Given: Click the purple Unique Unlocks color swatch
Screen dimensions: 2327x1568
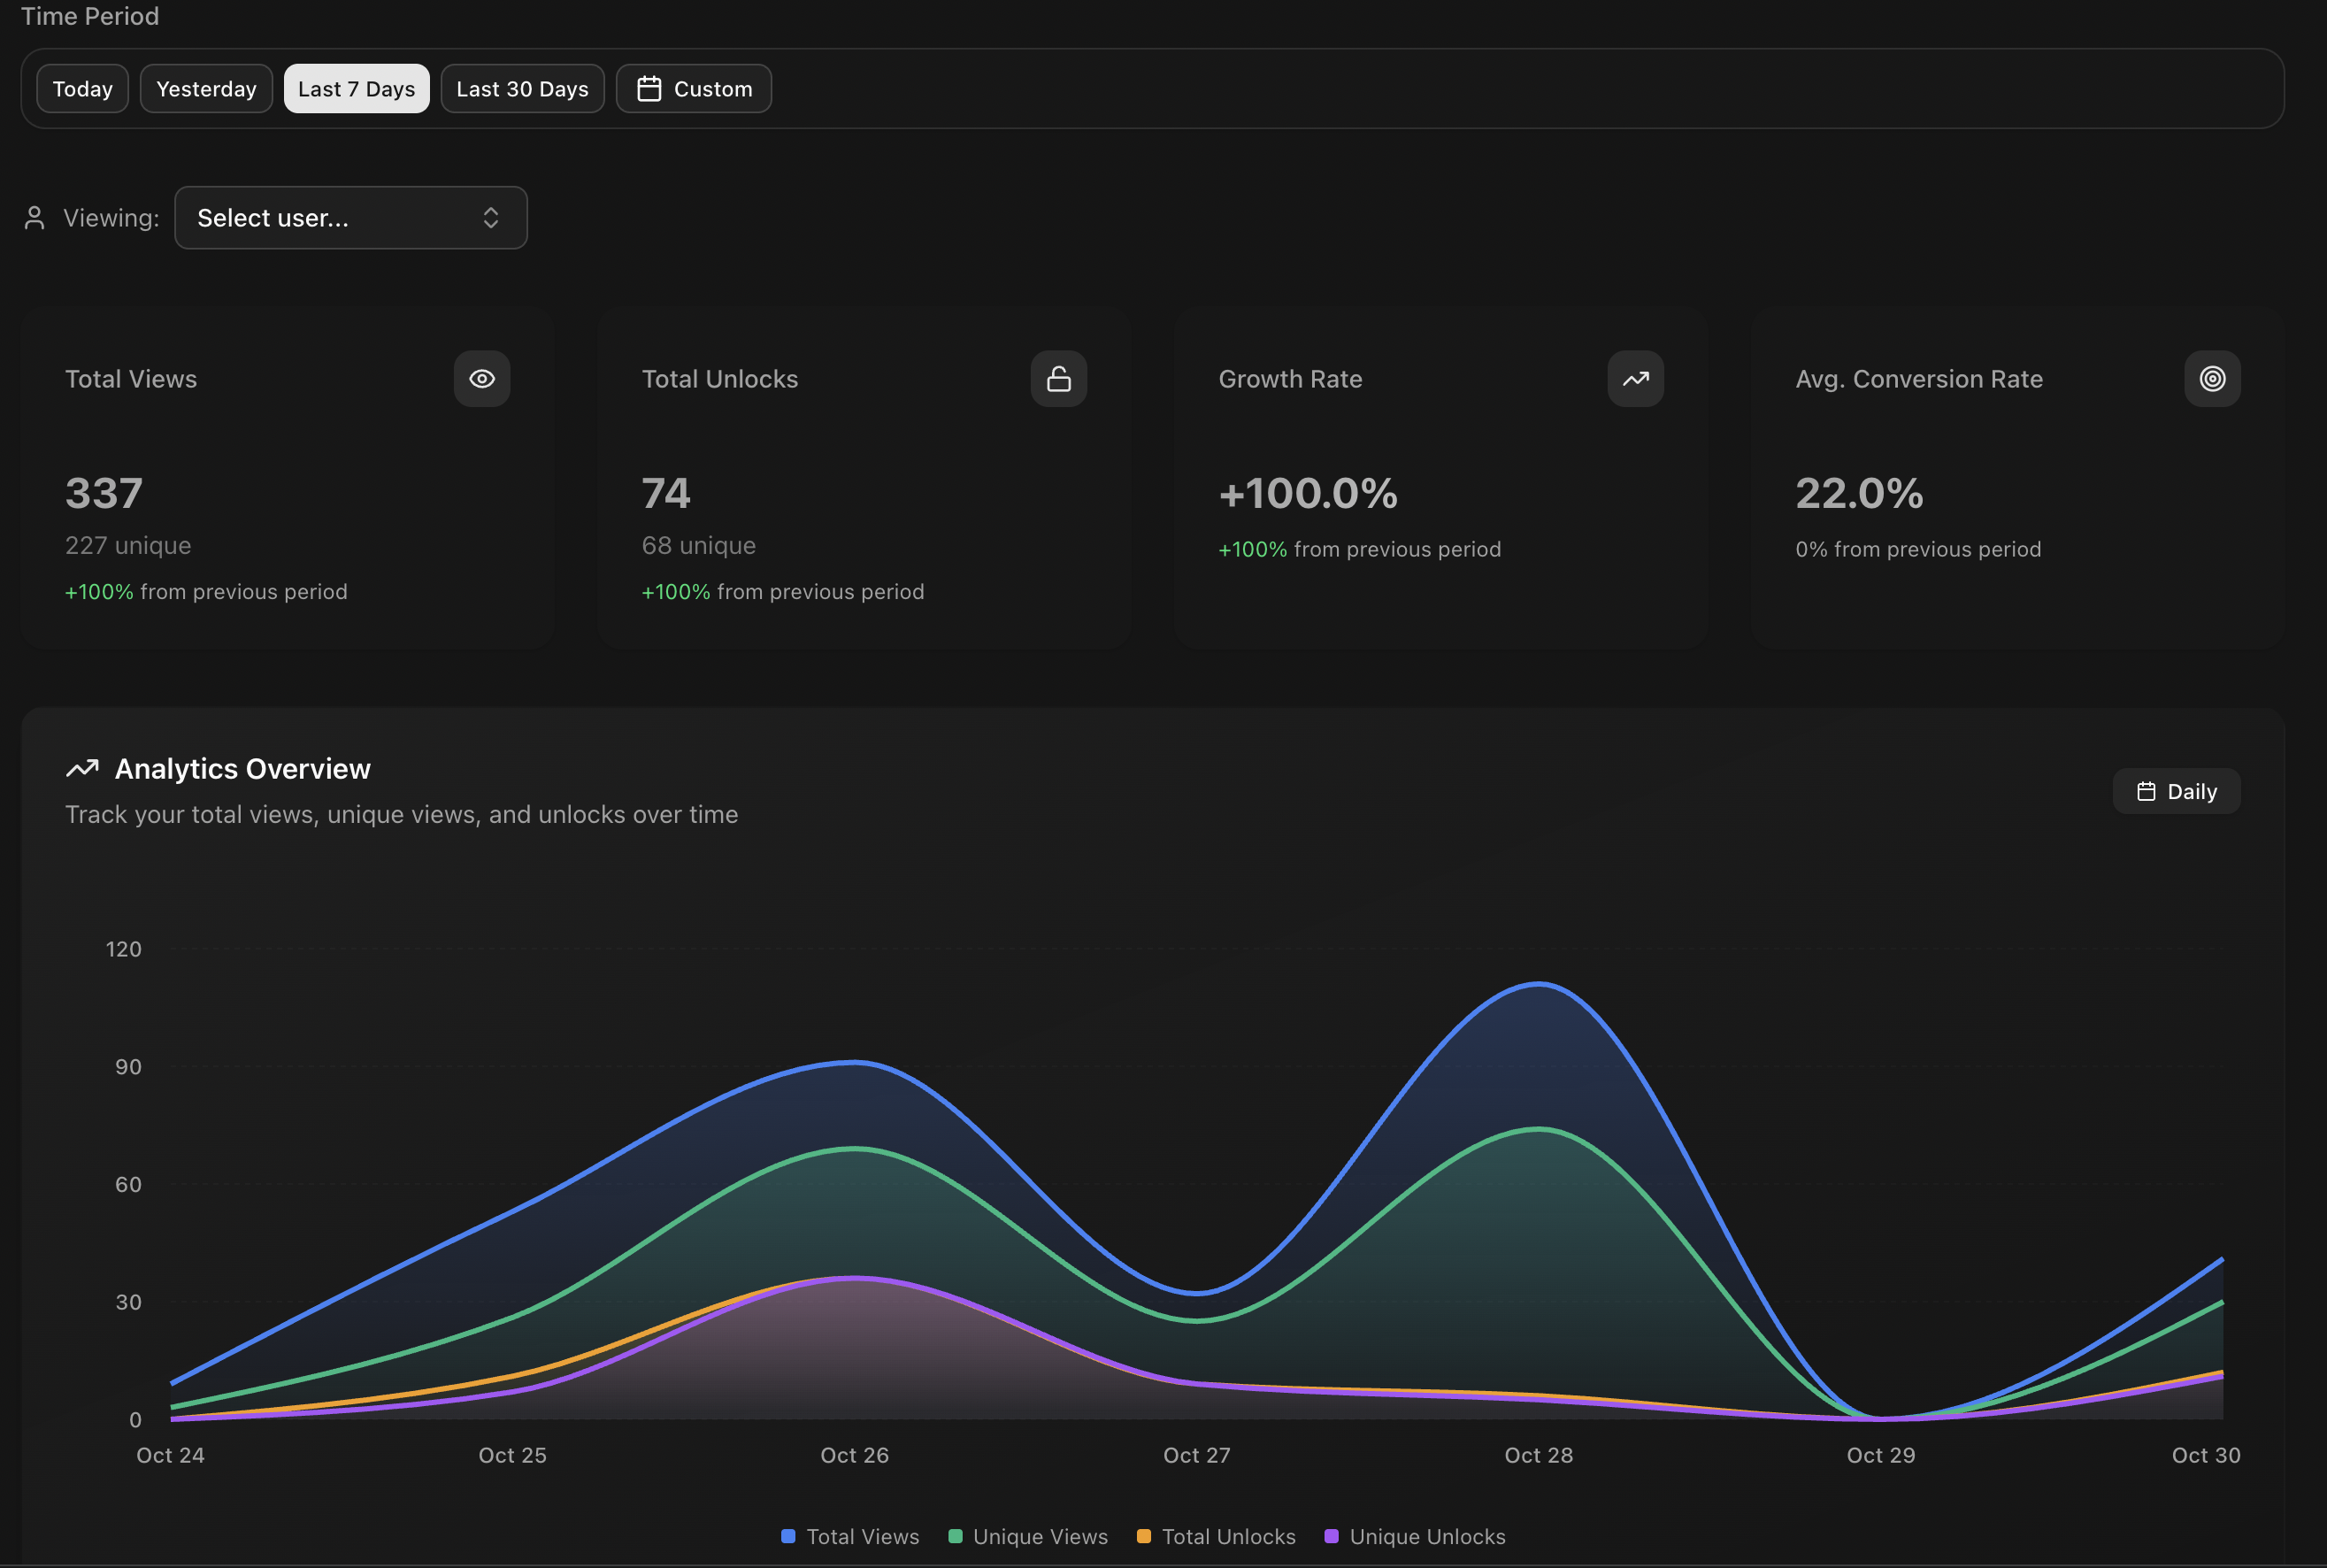Looking at the screenshot, I should click(1330, 1536).
